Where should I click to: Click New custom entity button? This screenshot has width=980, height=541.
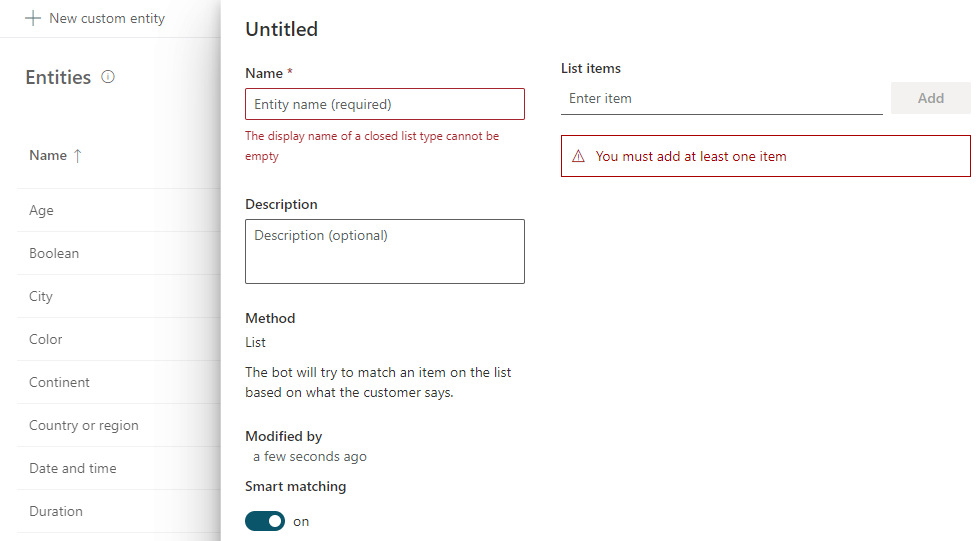tap(95, 18)
